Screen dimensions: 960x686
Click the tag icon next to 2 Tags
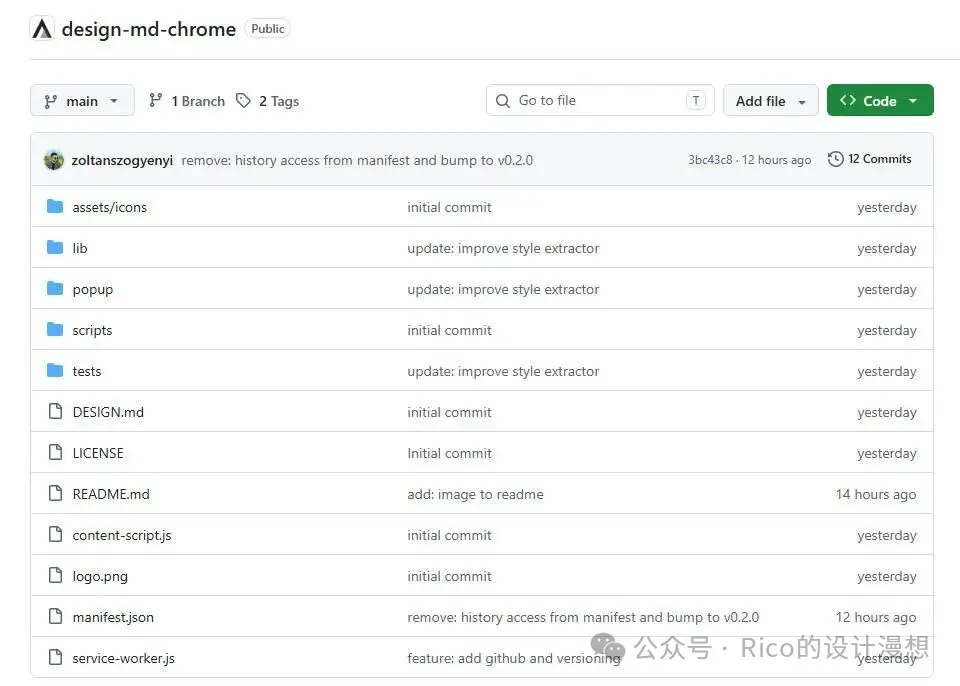243,101
